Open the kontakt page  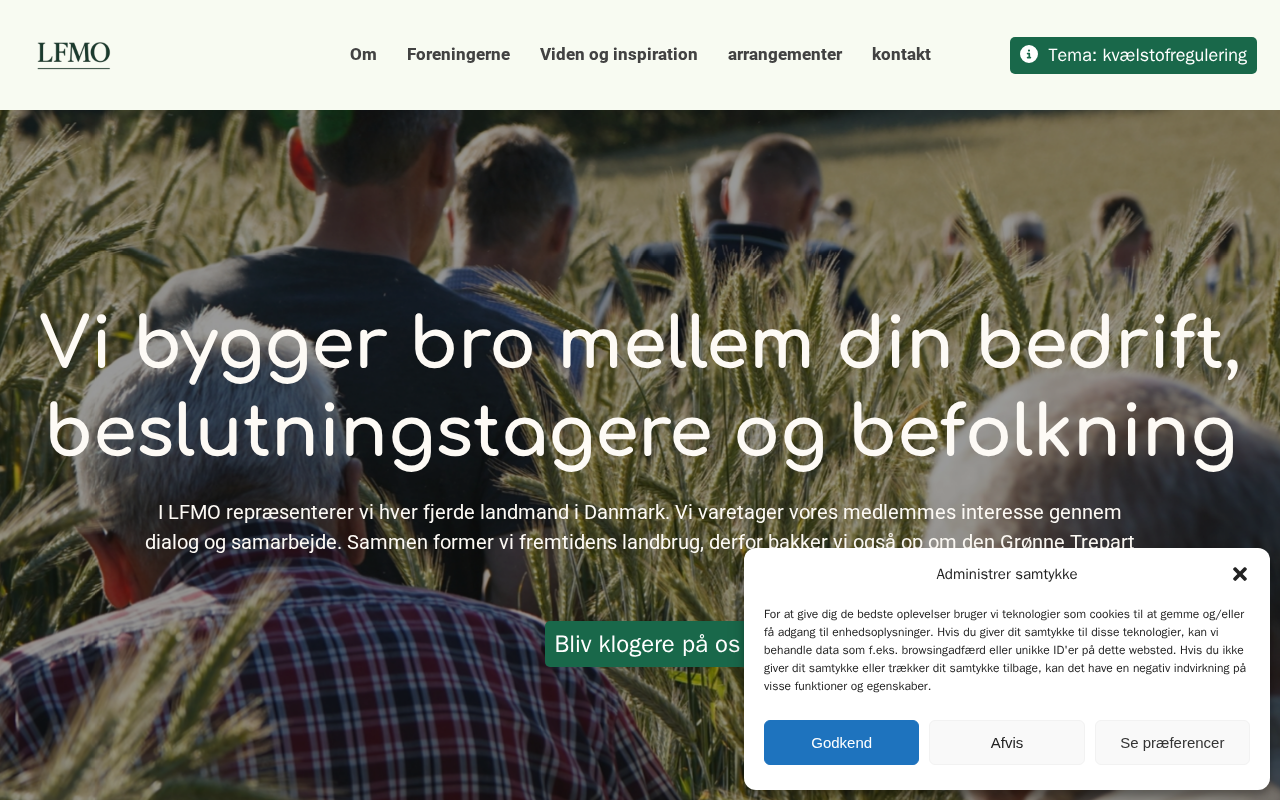click(x=901, y=54)
